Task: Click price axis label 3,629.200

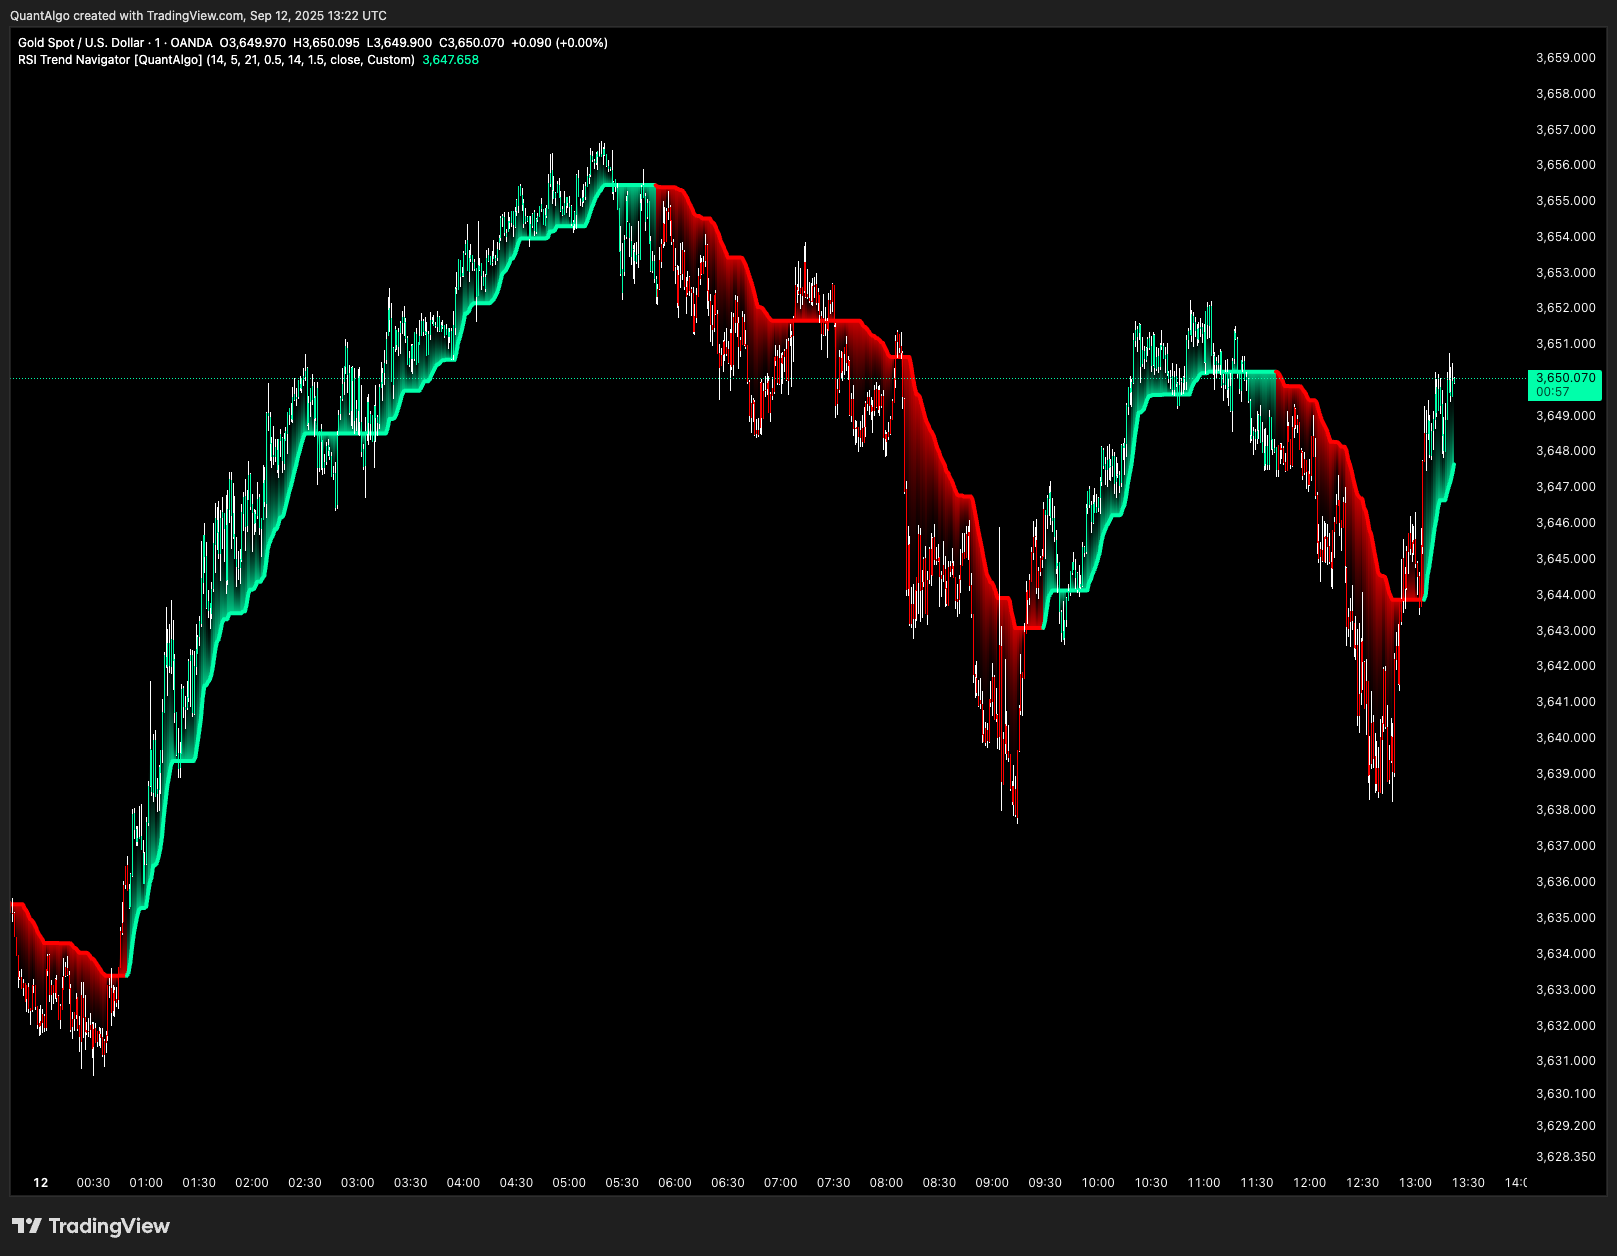Action: 1566,1126
